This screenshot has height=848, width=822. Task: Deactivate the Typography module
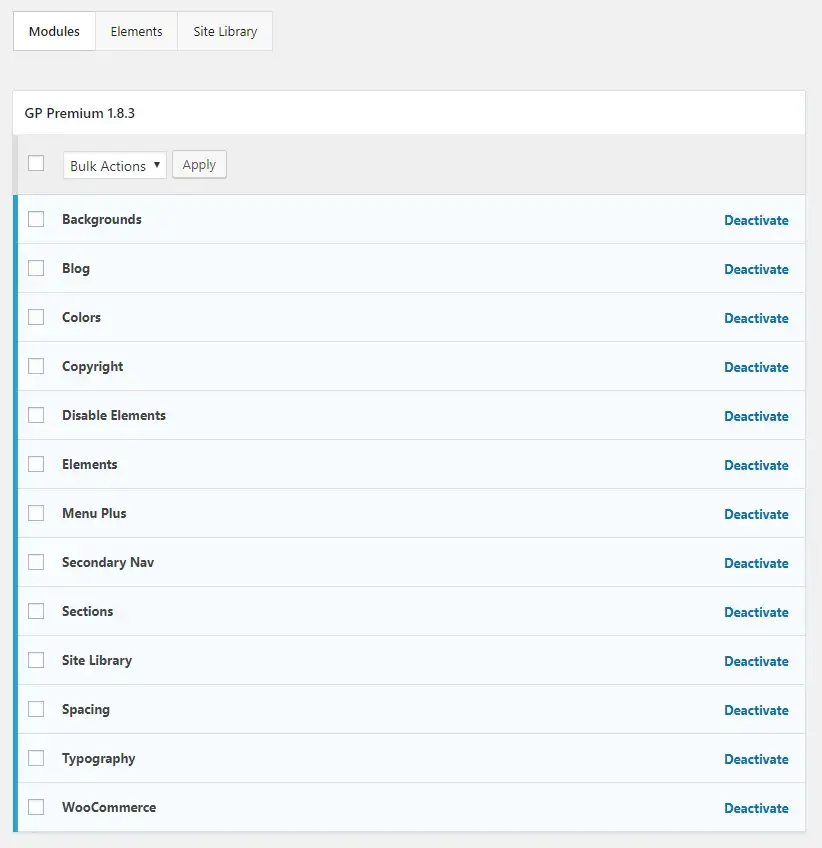click(756, 759)
